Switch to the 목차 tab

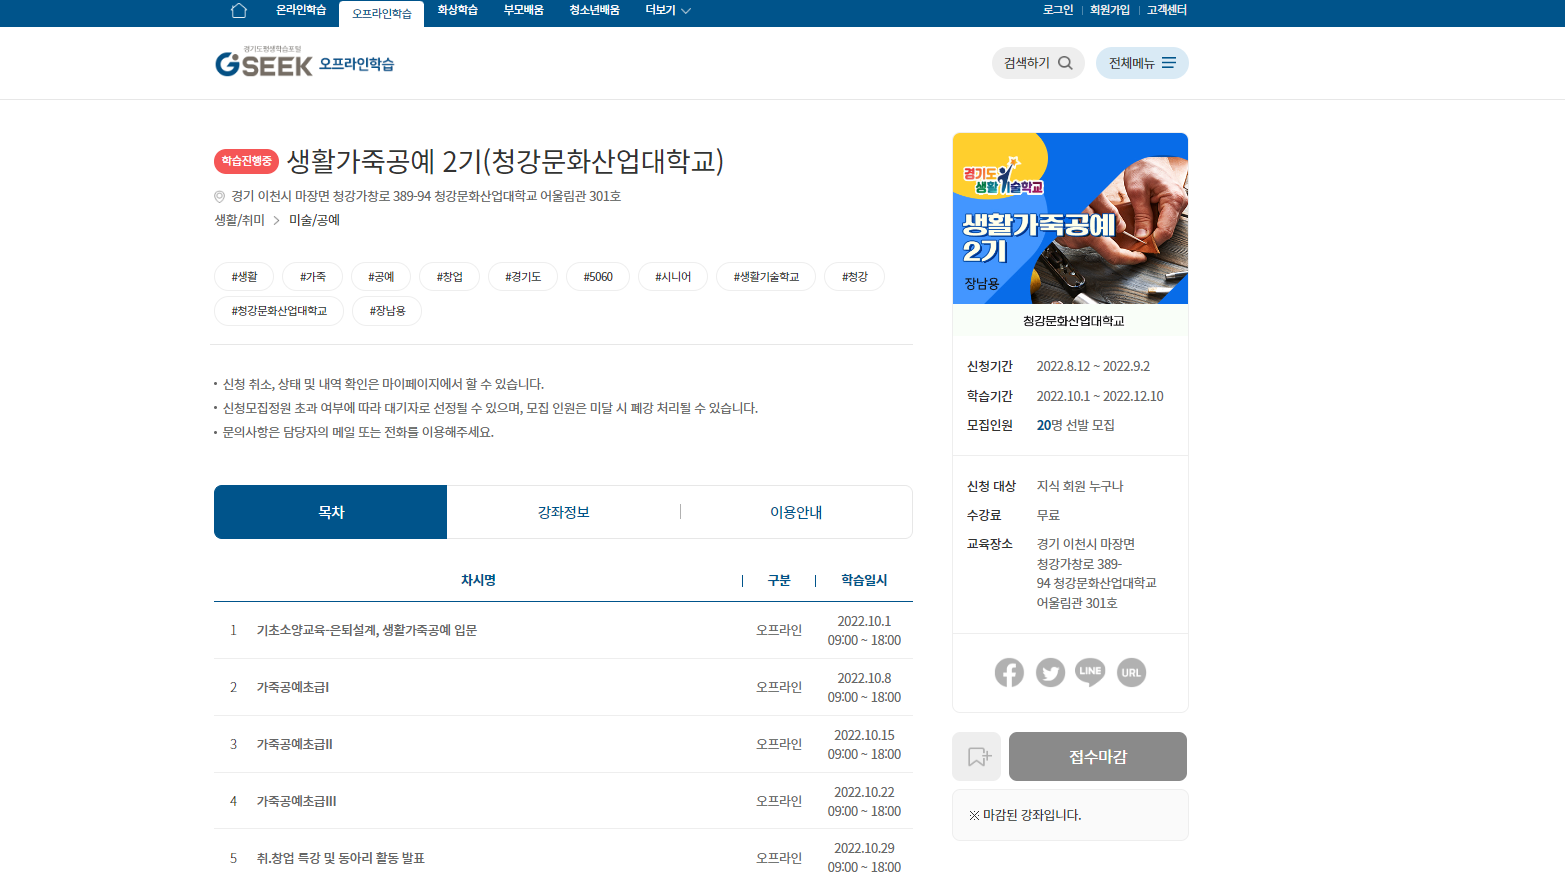coord(331,512)
